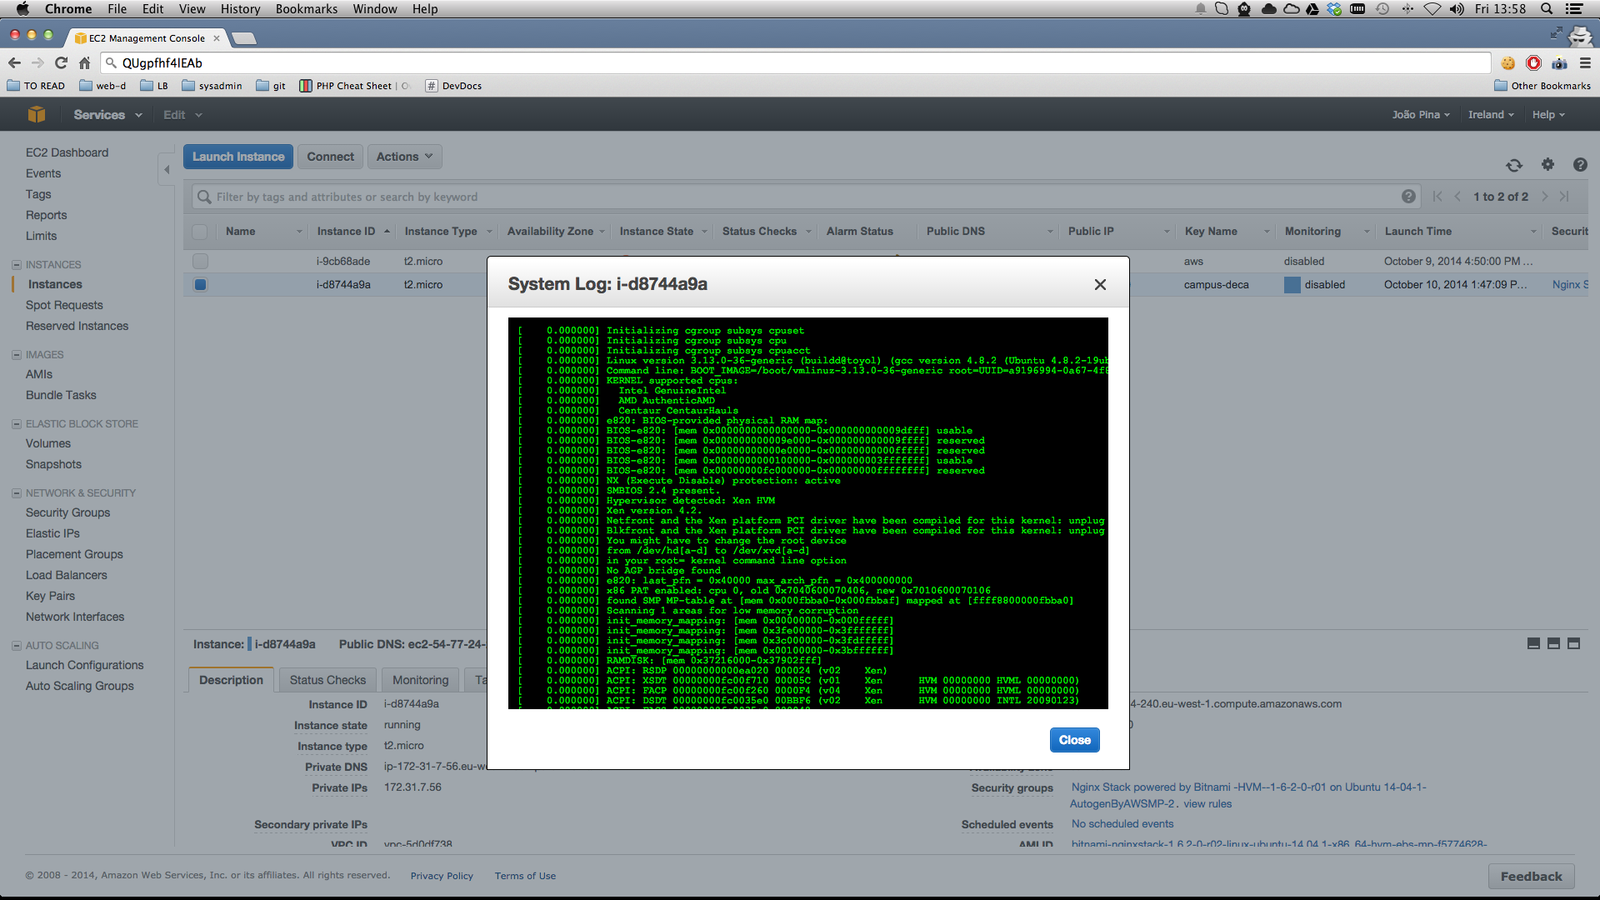This screenshot has height=900, width=1600.
Task: Open the Feedback button
Action: 1531,876
